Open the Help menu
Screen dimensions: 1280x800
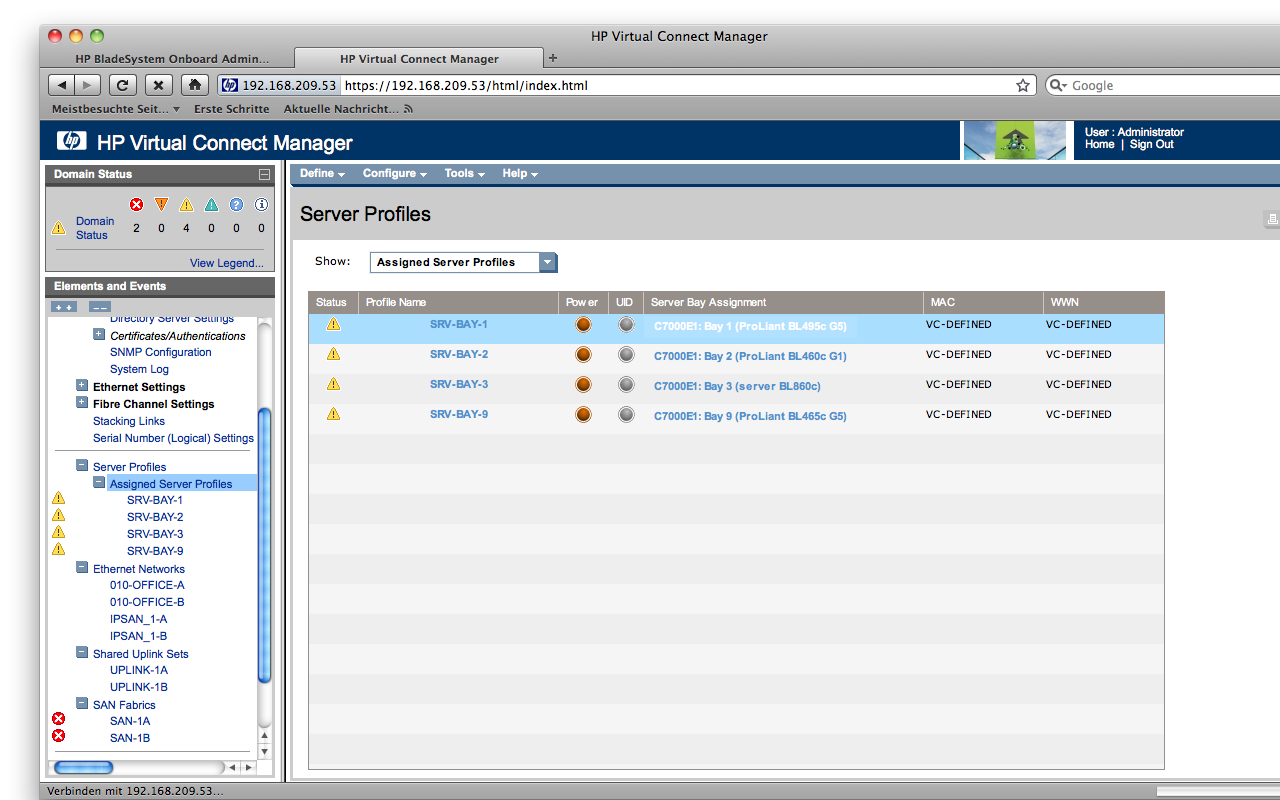coord(520,174)
